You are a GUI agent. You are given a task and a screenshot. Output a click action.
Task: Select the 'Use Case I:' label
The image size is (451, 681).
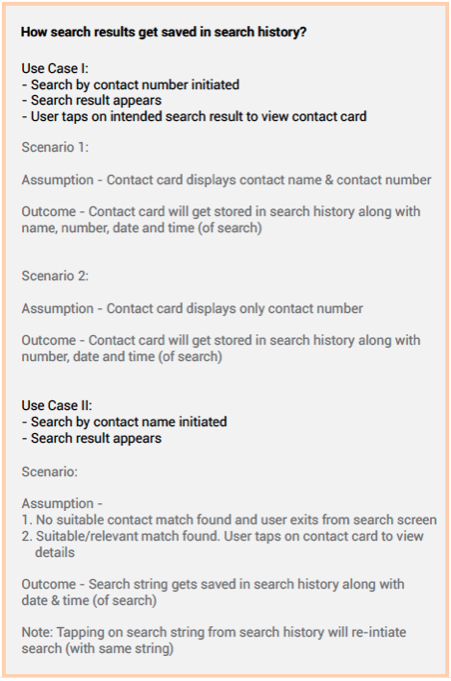click(x=55, y=68)
